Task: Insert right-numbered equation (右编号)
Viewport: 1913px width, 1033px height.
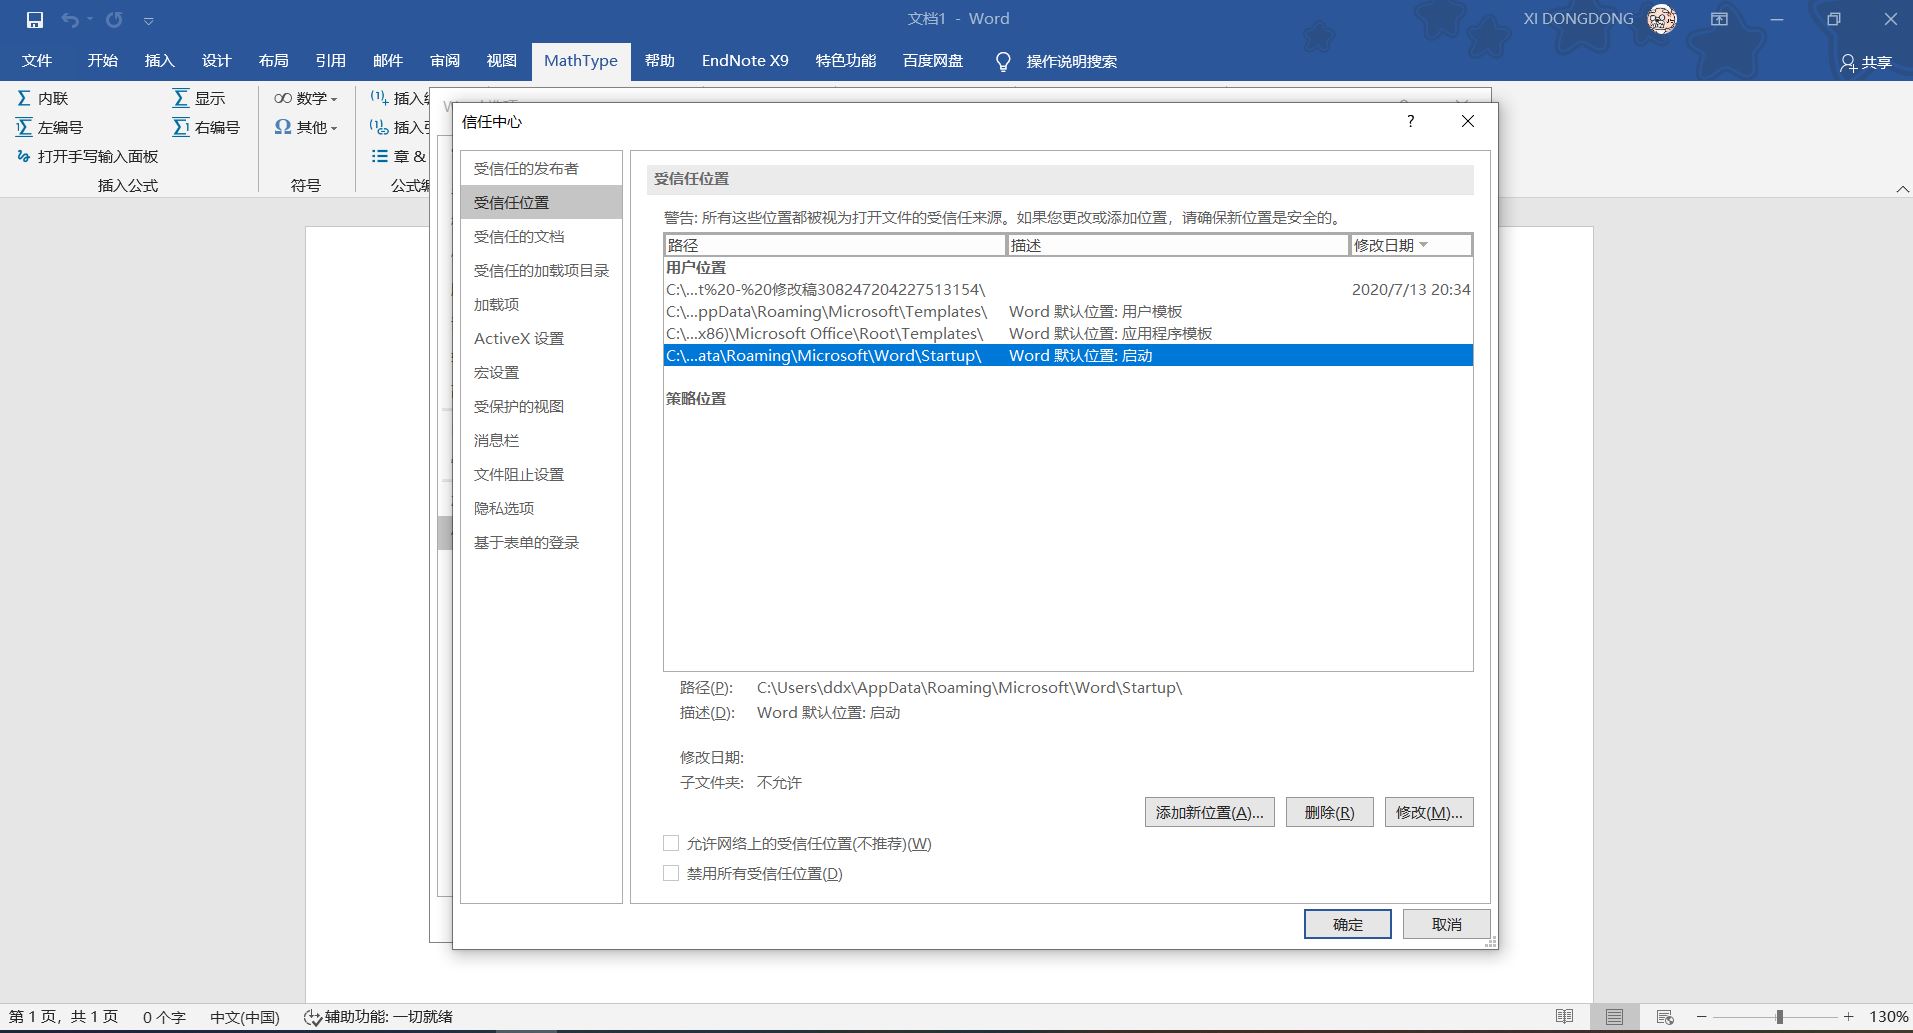Action: pyautogui.click(x=206, y=127)
